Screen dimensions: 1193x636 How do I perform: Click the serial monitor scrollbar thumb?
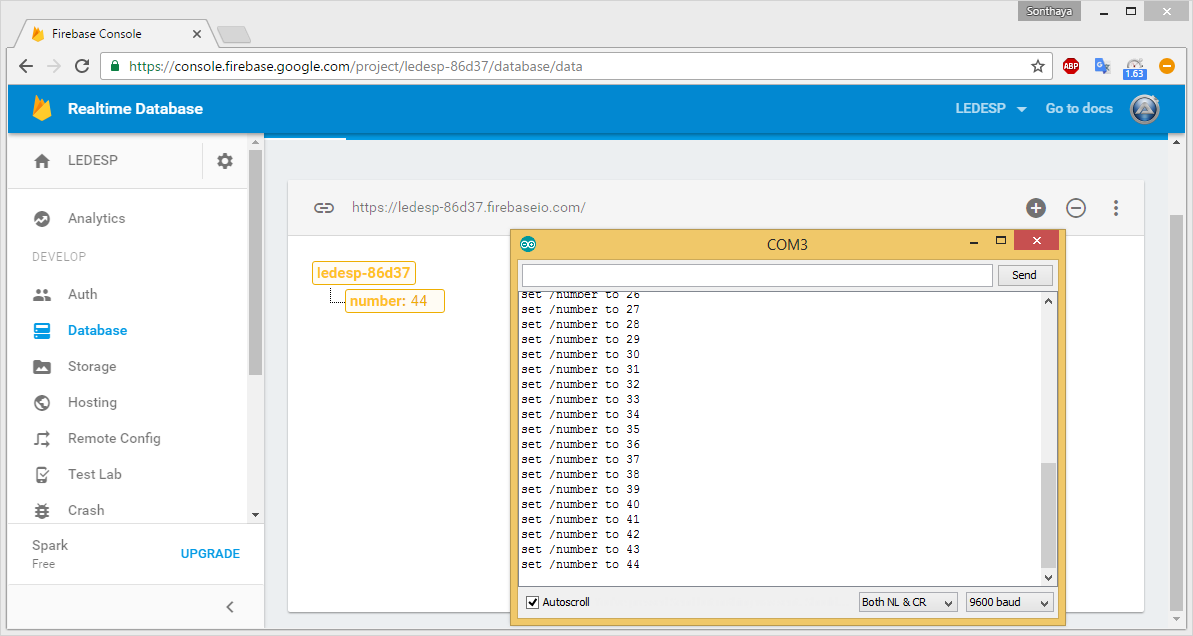pyautogui.click(x=1048, y=515)
